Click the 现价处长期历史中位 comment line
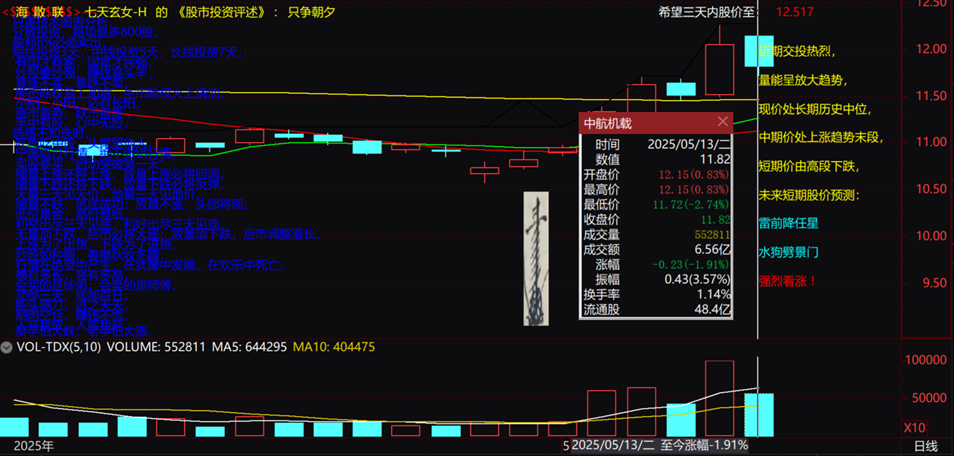This screenshot has height=469, width=954. [x=815, y=109]
